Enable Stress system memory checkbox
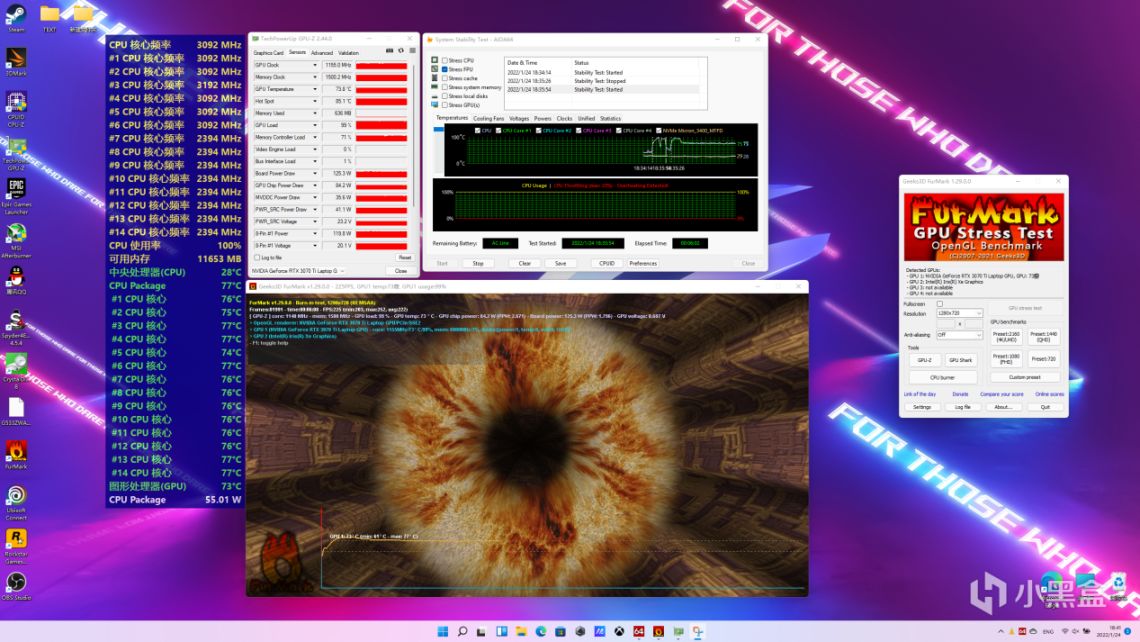The width and height of the screenshot is (1140, 642). point(445,87)
